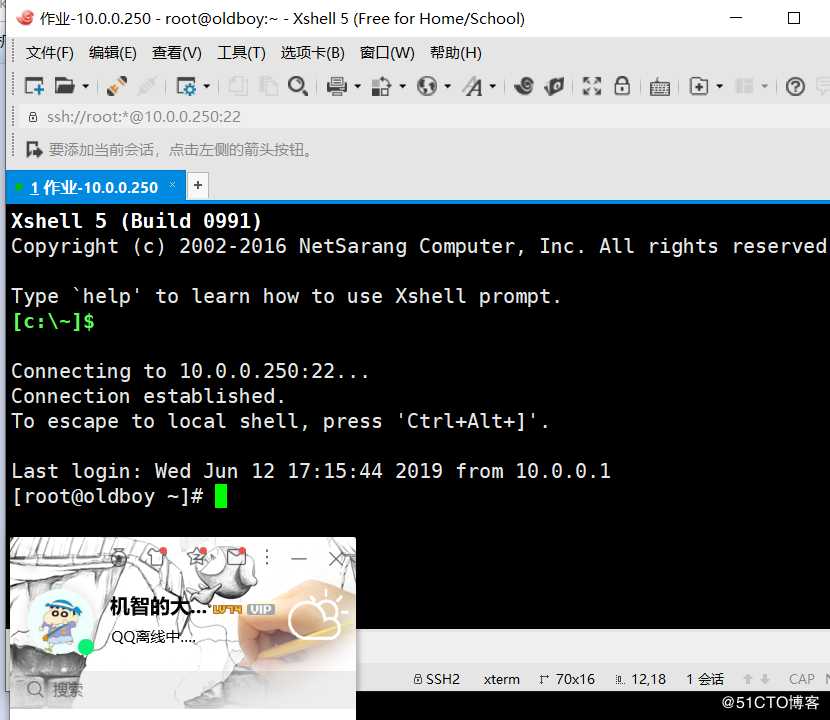Open the 工具(T) menu

pyautogui.click(x=241, y=53)
